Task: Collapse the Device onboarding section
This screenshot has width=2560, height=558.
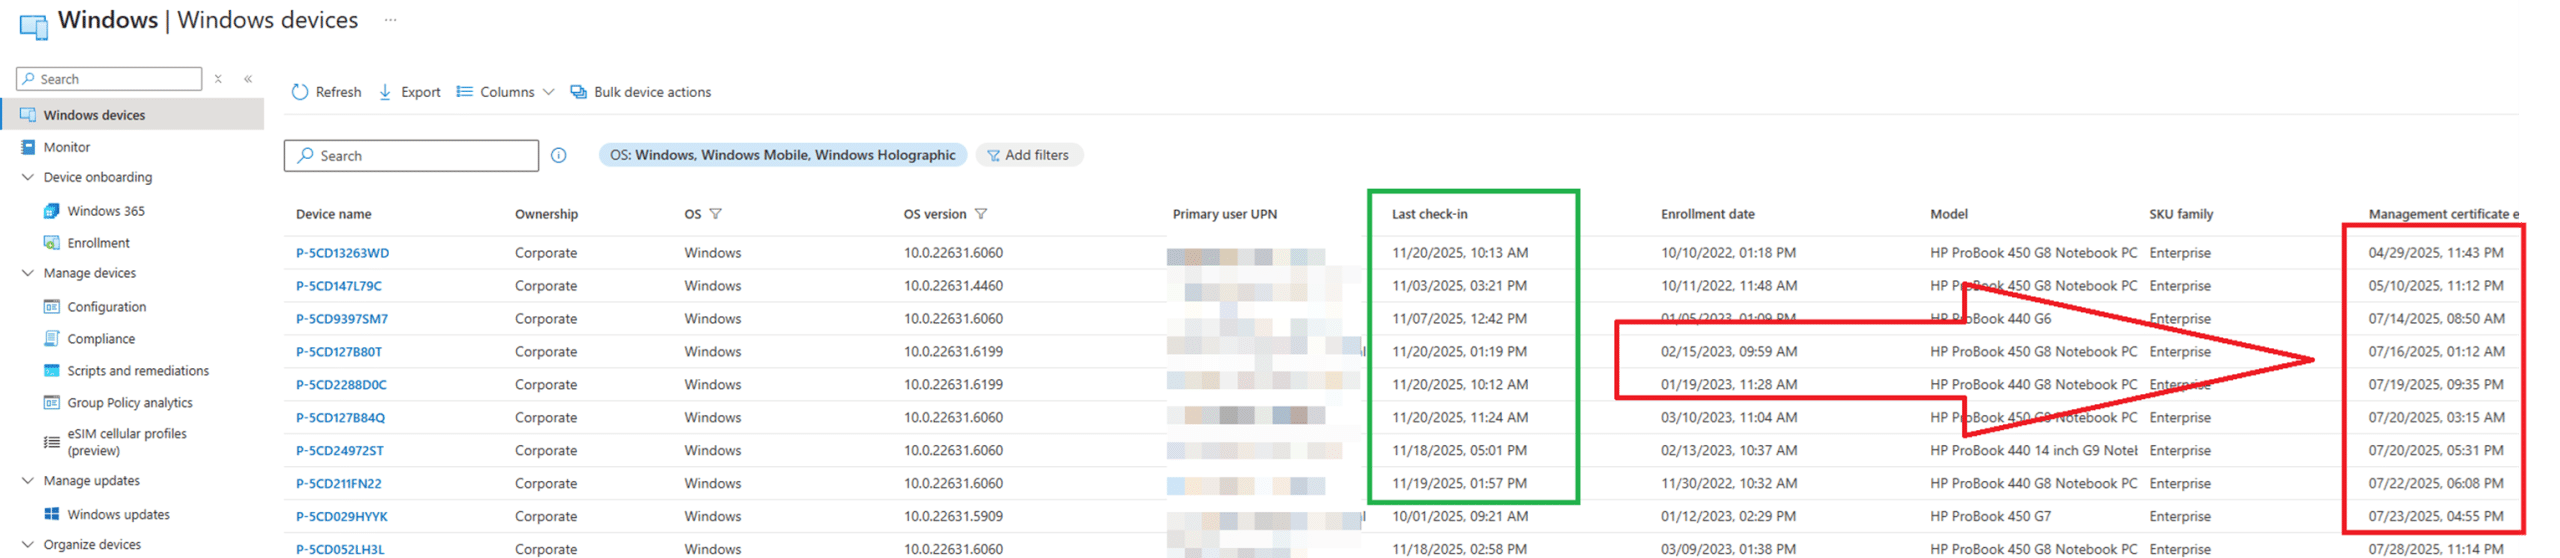Action: click(x=28, y=177)
